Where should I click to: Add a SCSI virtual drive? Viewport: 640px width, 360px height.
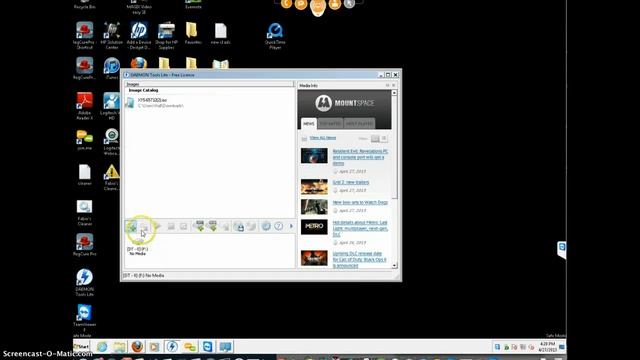213,226
